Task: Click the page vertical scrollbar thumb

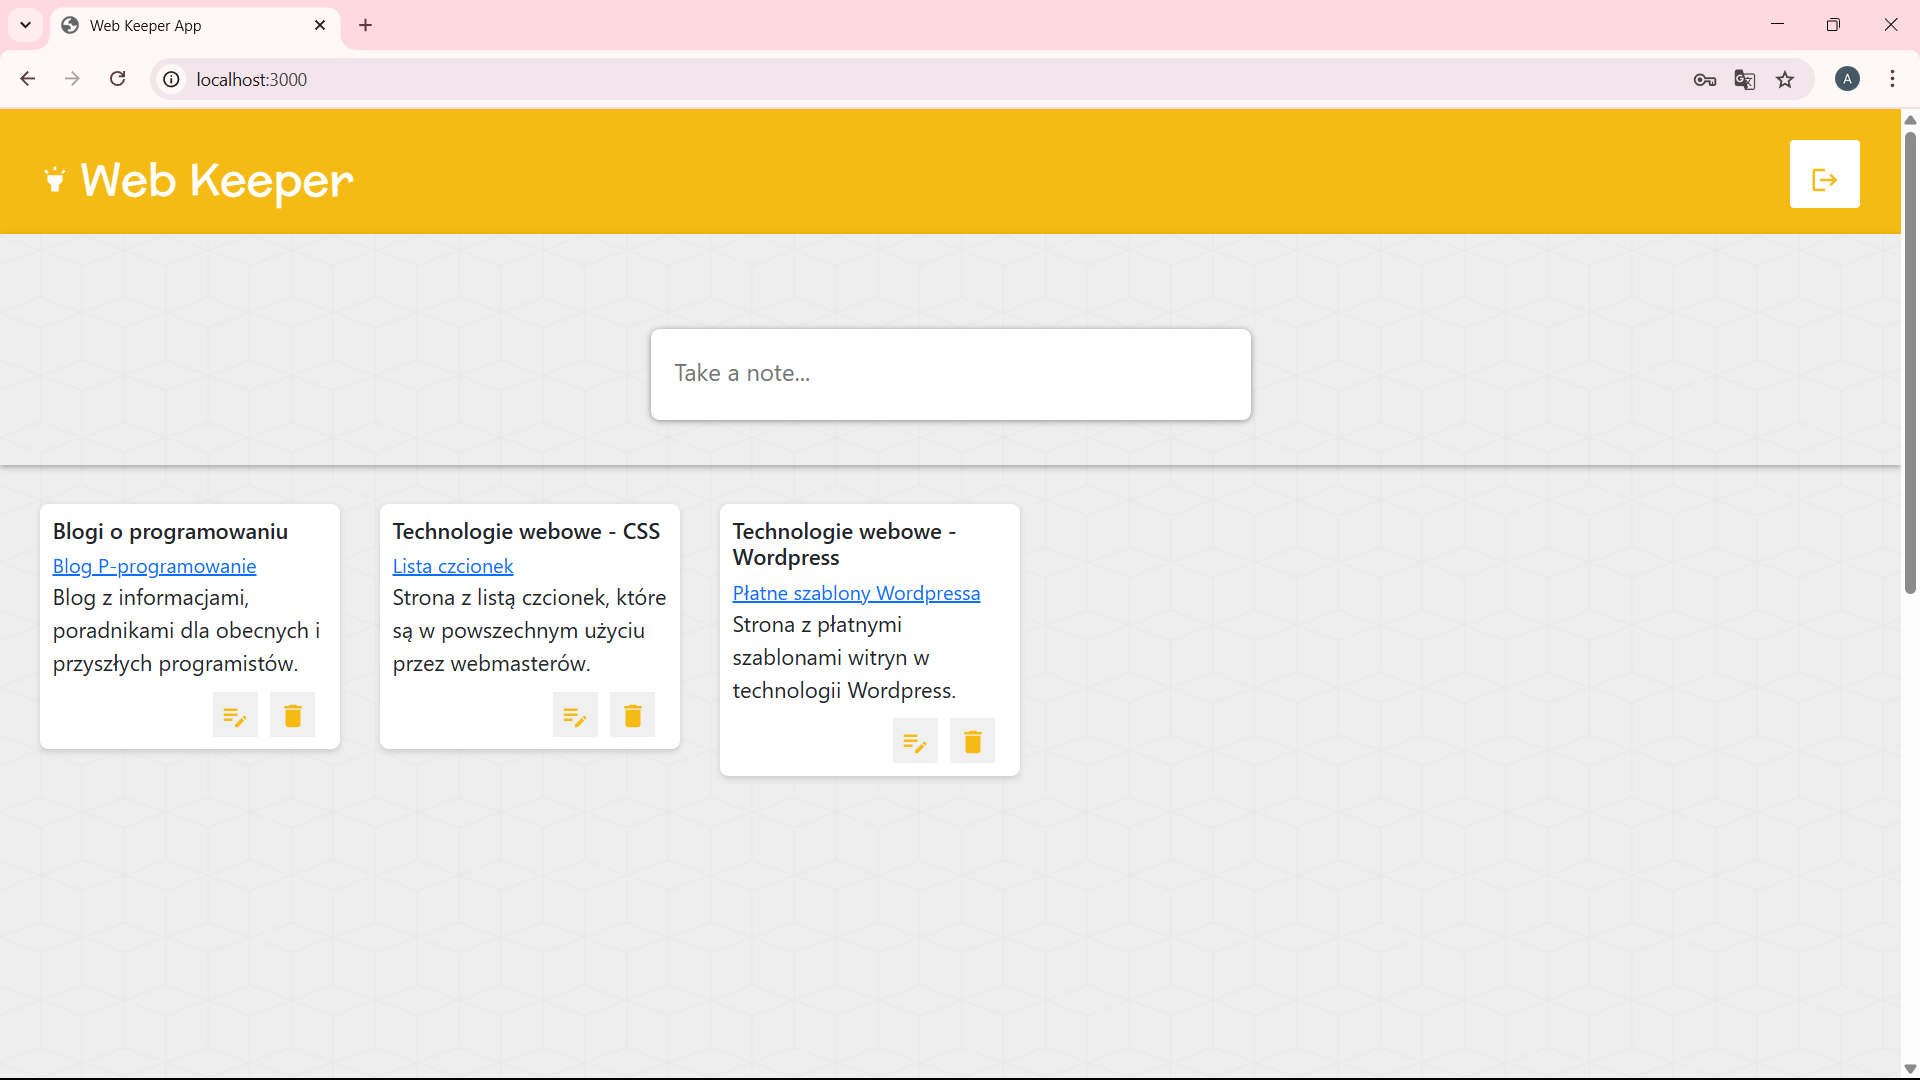Action: coord(1910,360)
